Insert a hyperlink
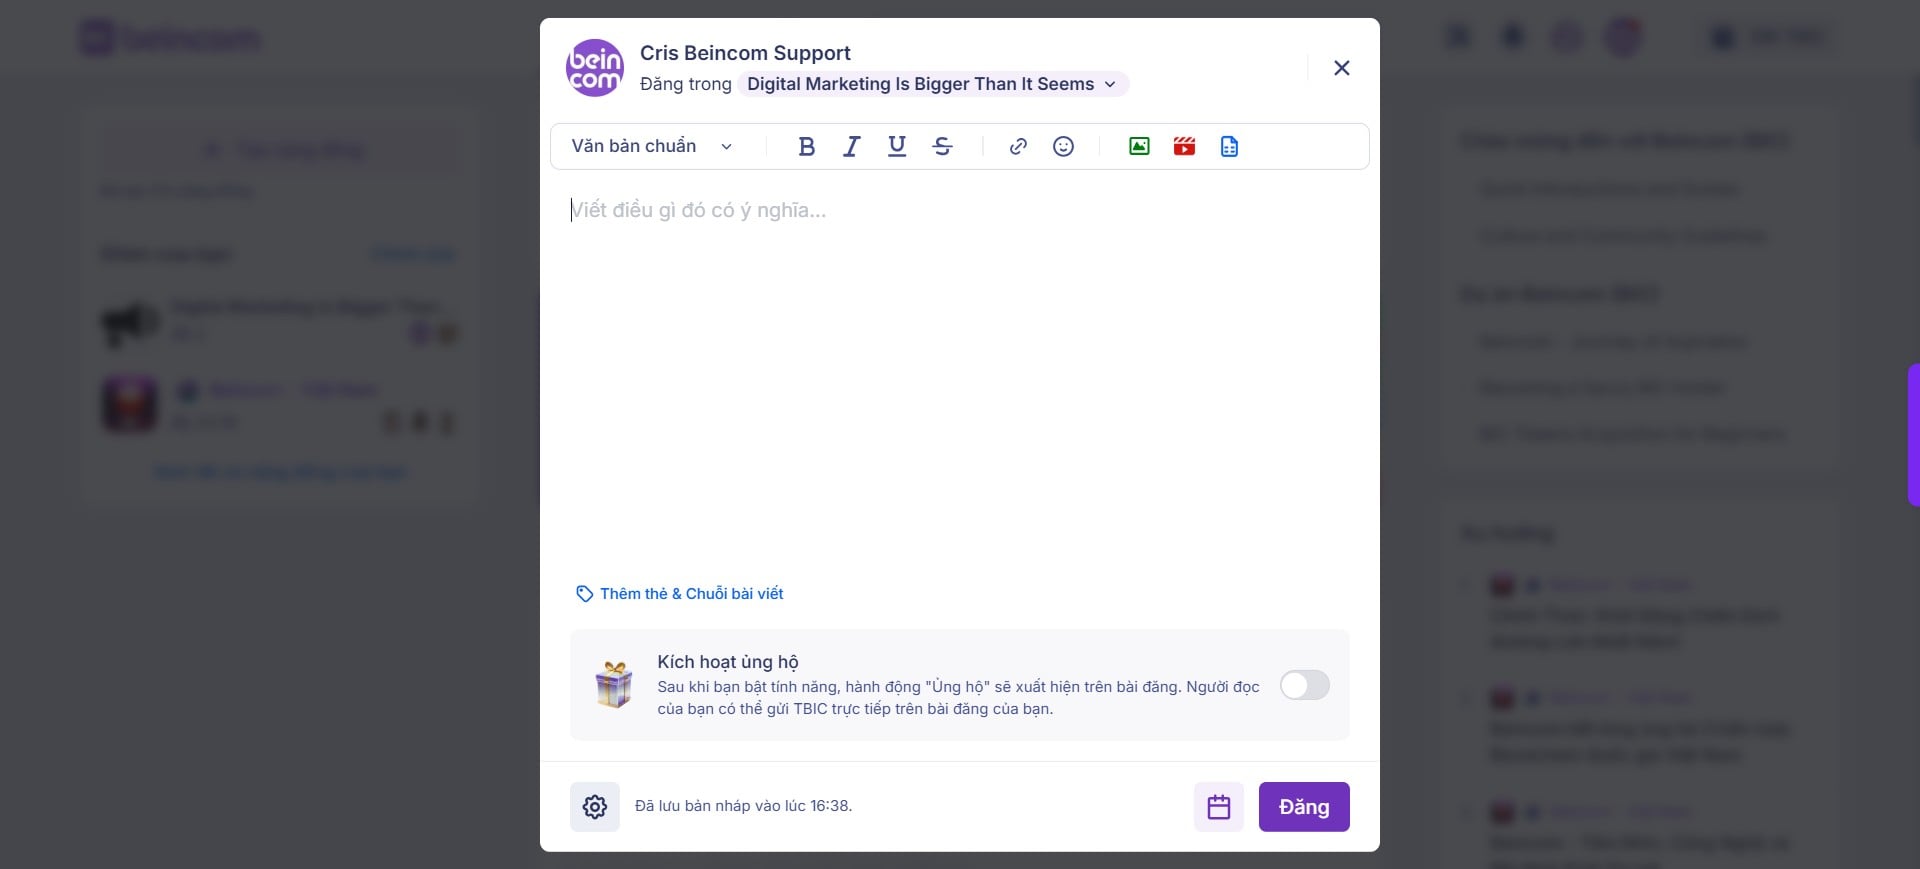The image size is (1920, 869). click(x=1018, y=147)
